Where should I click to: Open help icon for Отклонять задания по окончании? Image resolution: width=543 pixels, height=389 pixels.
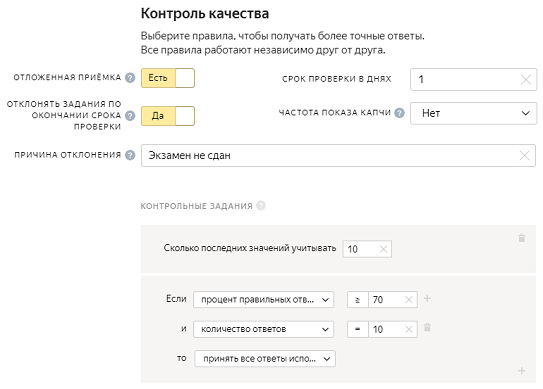coord(130,115)
